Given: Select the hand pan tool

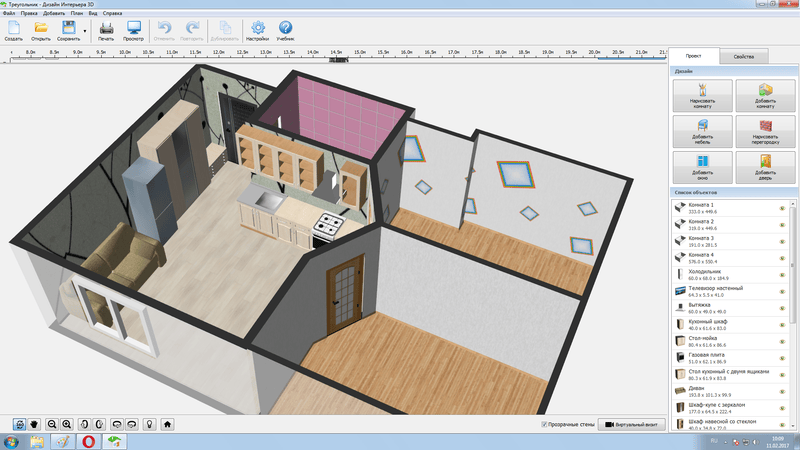Looking at the screenshot, I should (33, 424).
